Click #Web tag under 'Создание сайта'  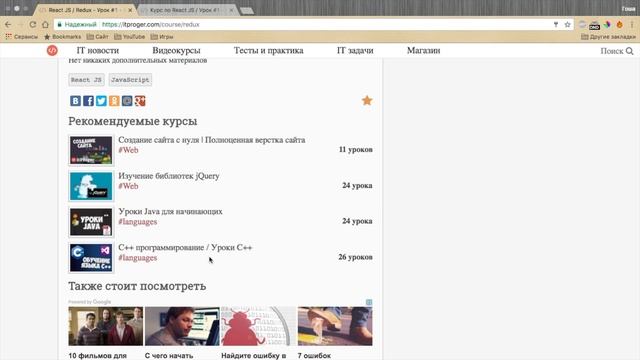coord(128,150)
